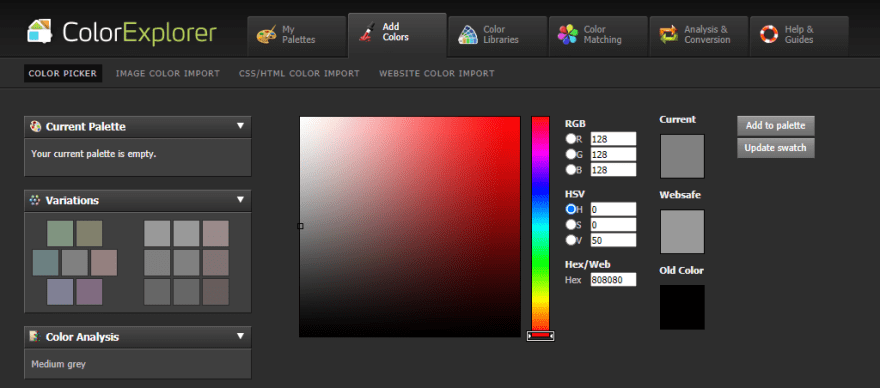Collapse the Color Analysis panel arrow
The image size is (880, 388).
[x=241, y=336]
